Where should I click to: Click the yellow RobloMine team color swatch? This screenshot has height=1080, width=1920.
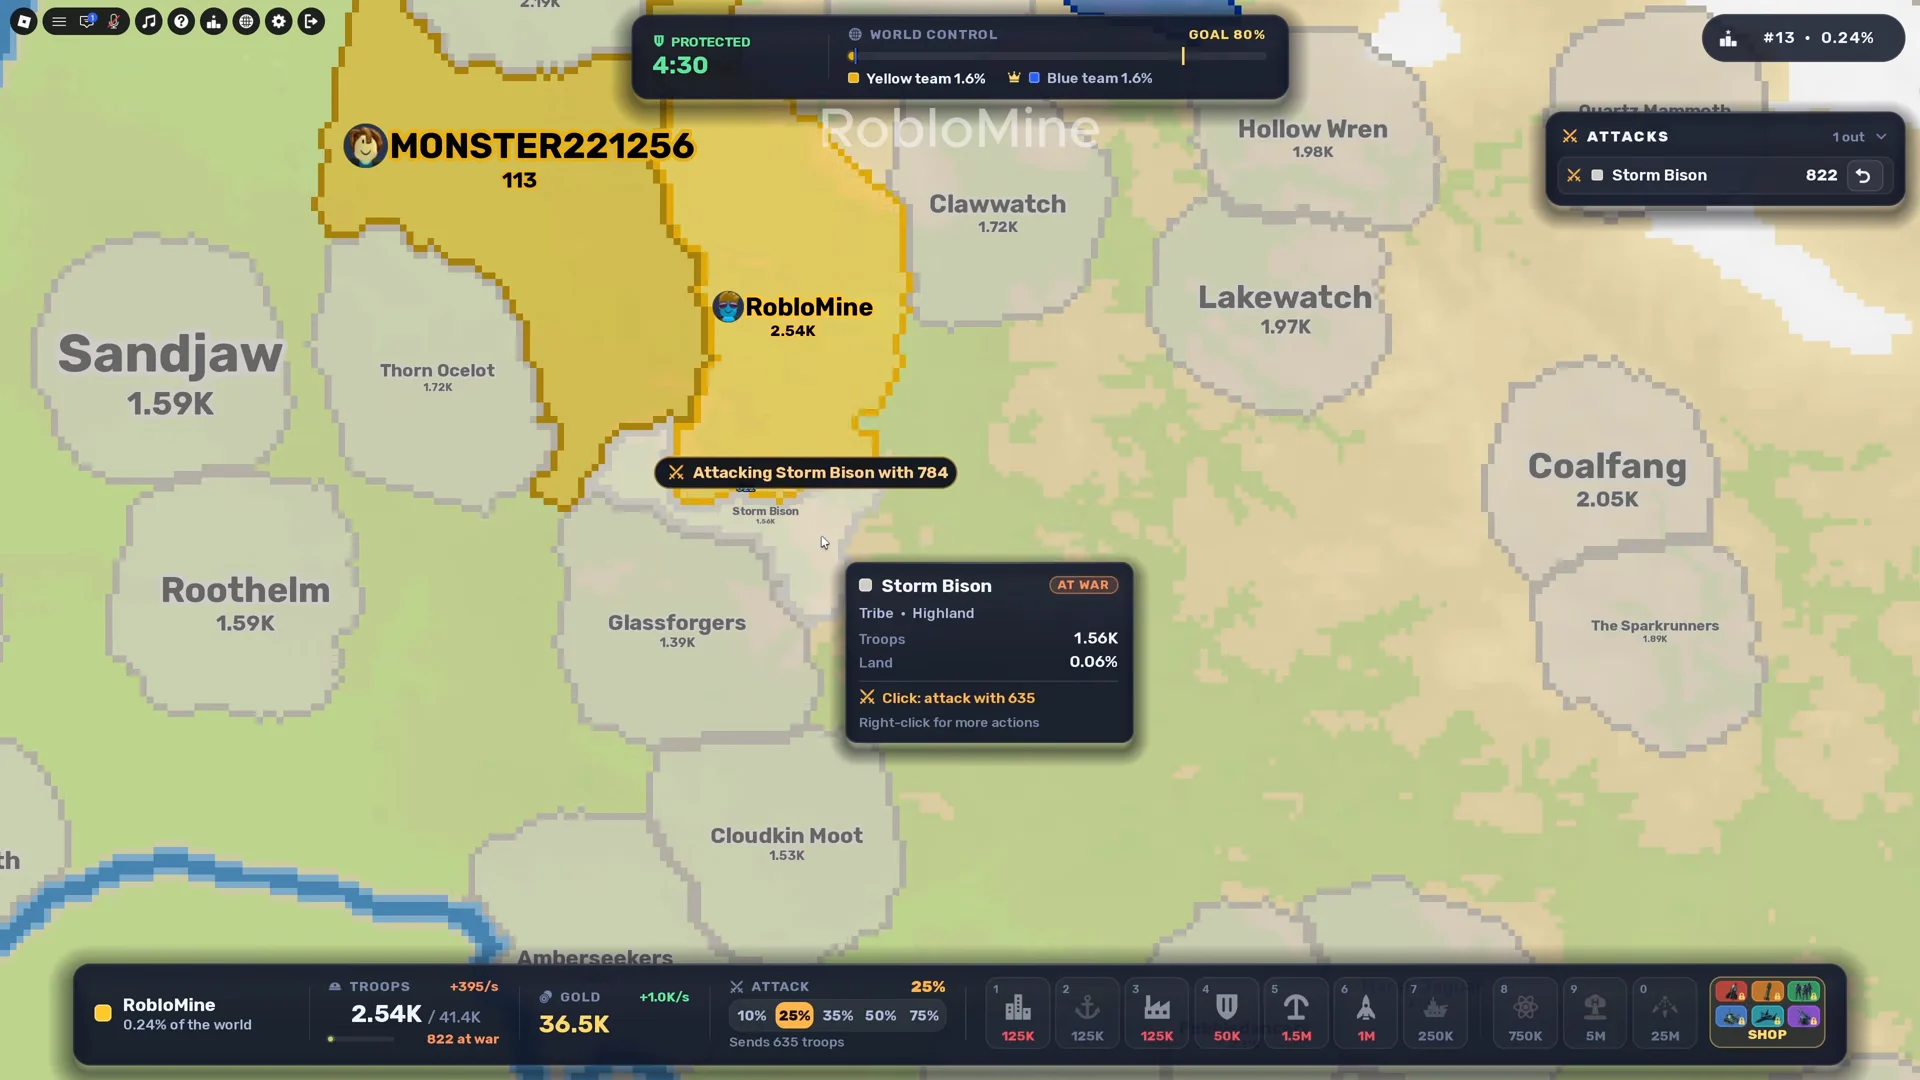coord(103,1014)
